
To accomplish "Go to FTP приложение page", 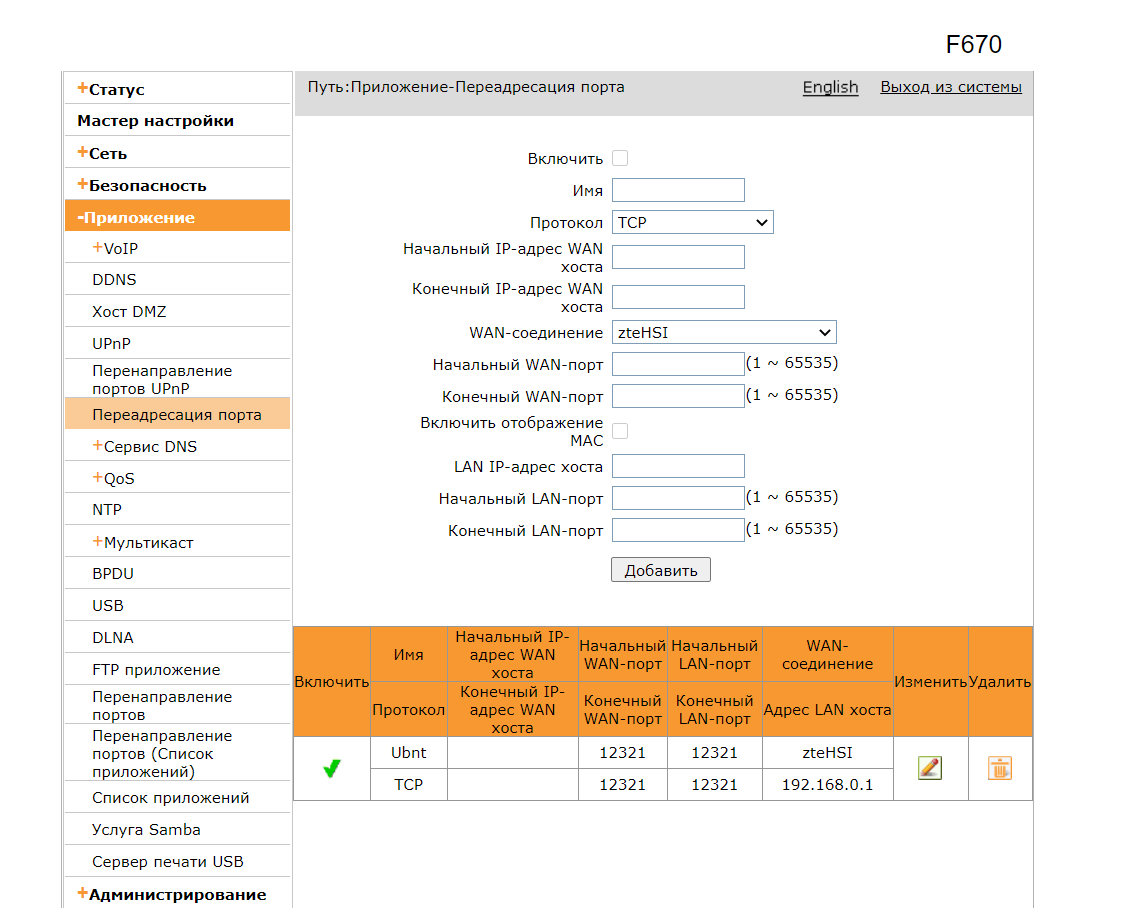I will point(156,670).
